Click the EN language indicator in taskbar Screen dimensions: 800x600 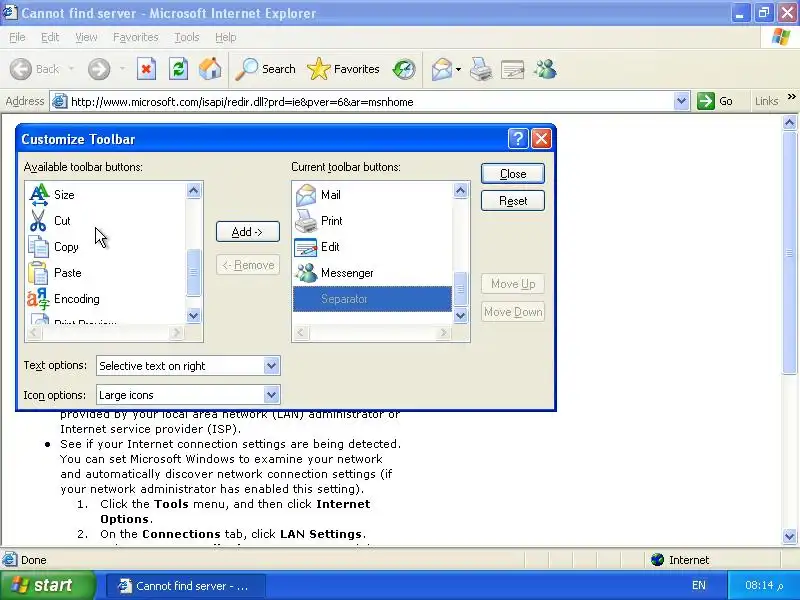[x=698, y=585]
